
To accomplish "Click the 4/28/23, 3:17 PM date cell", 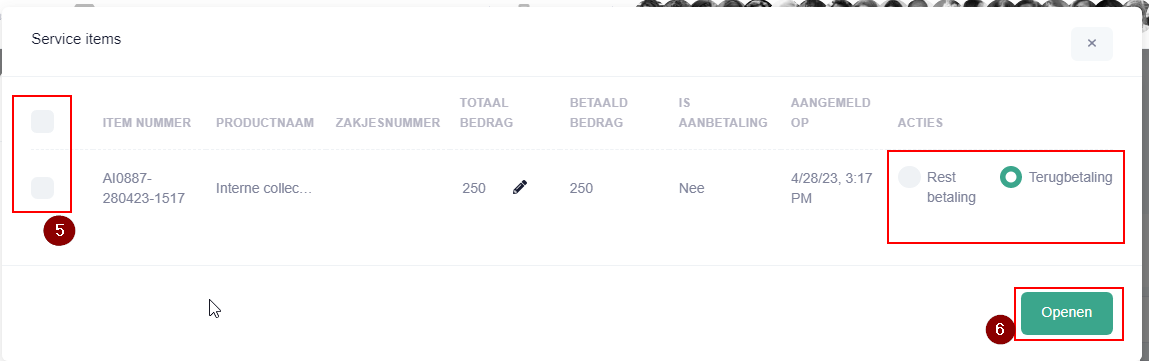I will point(832,187).
